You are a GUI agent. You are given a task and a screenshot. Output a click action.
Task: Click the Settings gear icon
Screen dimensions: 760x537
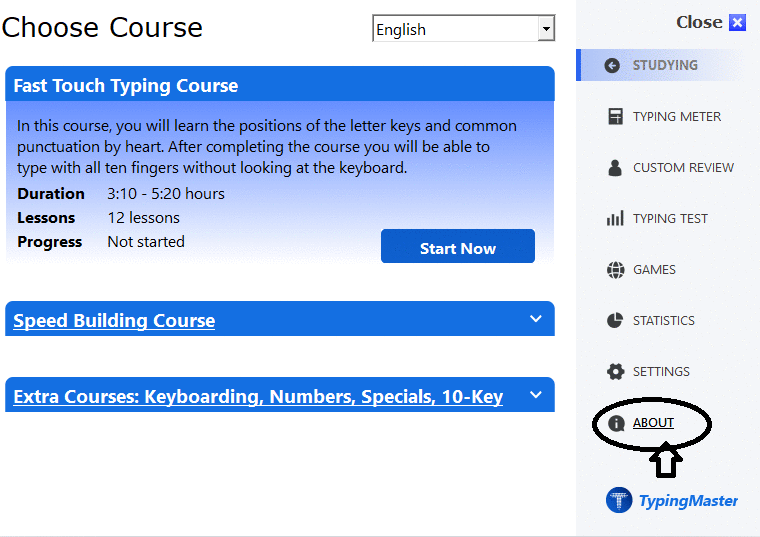click(x=615, y=372)
